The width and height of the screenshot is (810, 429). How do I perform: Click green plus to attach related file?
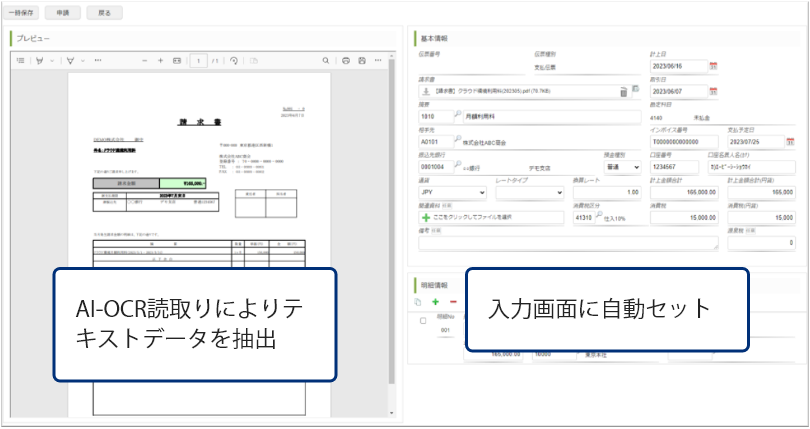pyautogui.click(x=426, y=218)
